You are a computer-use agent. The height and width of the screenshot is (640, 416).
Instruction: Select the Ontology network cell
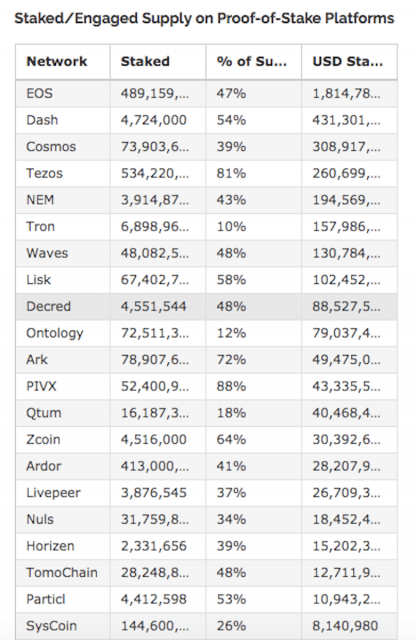63,333
